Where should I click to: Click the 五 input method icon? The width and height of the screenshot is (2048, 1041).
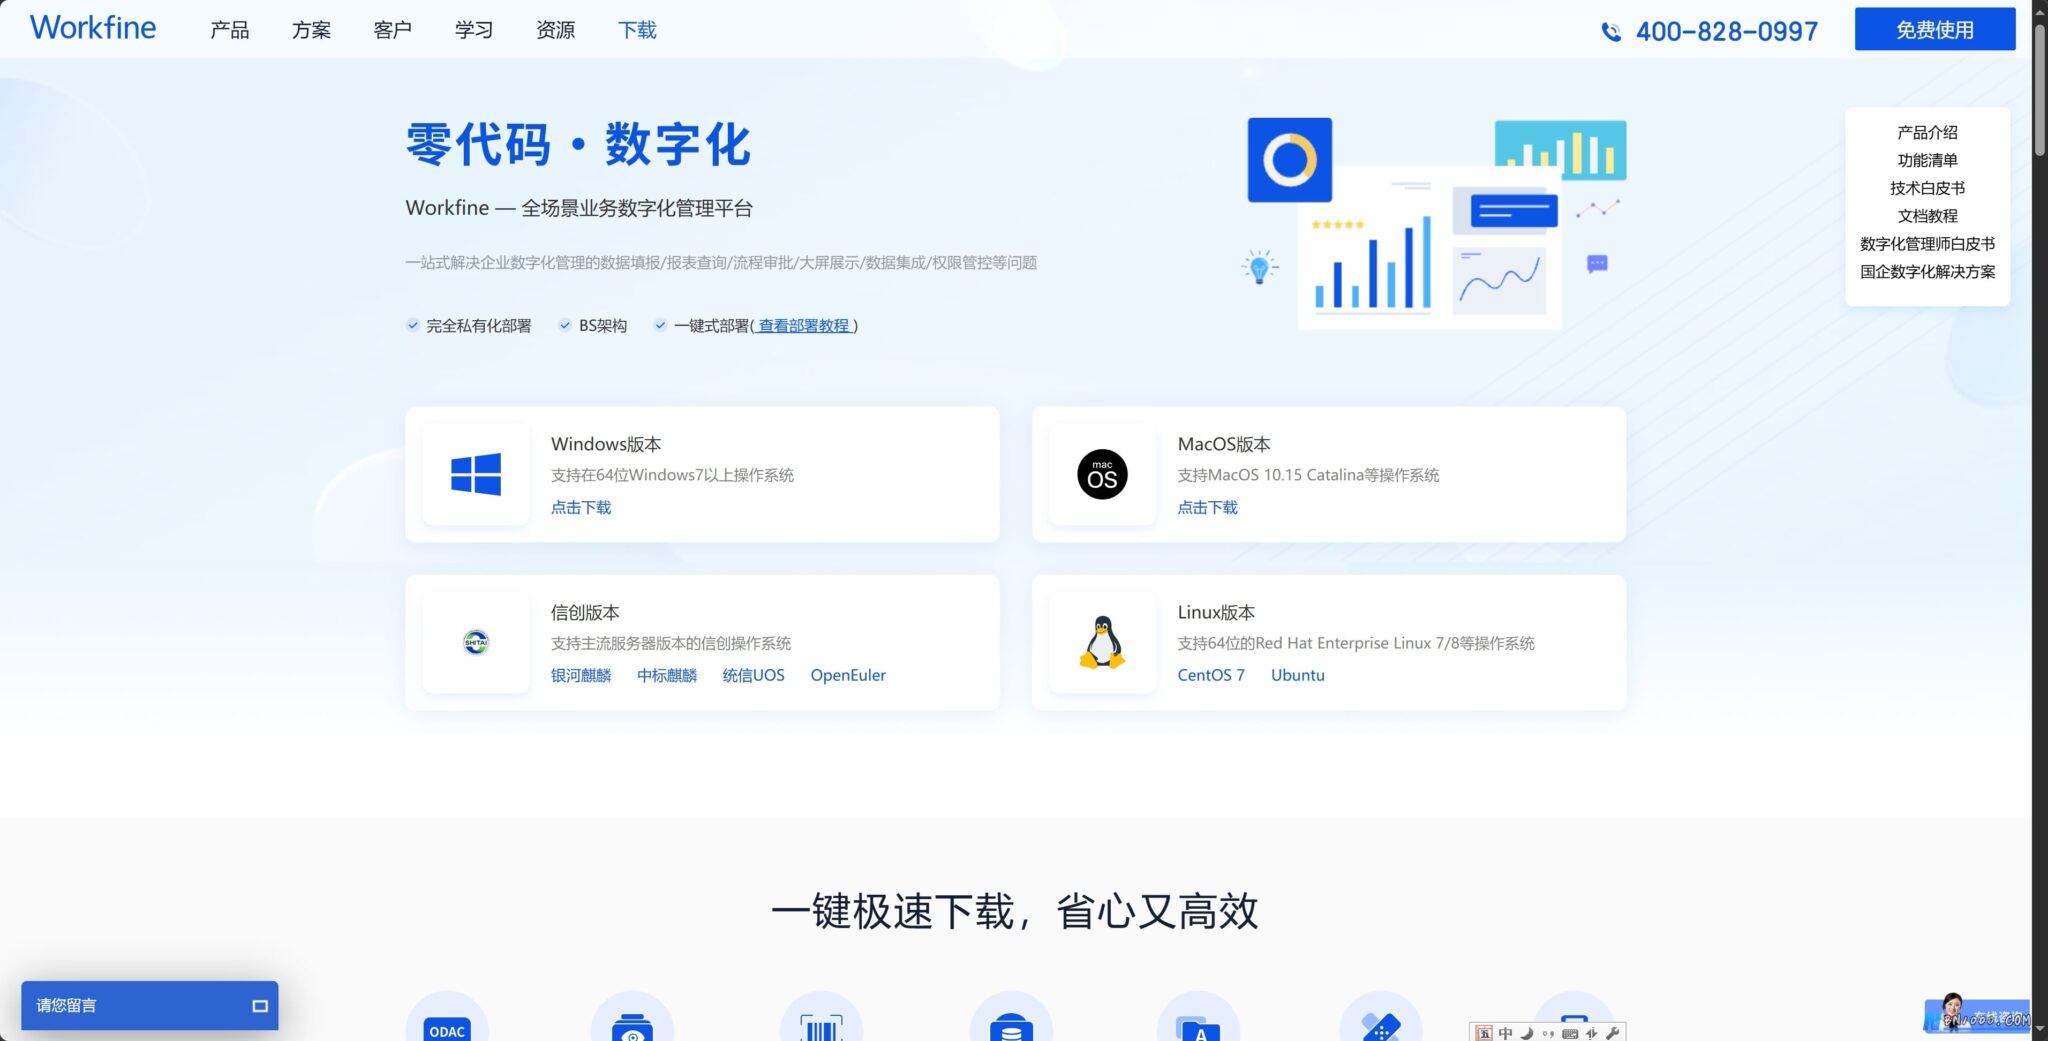click(x=1484, y=1033)
